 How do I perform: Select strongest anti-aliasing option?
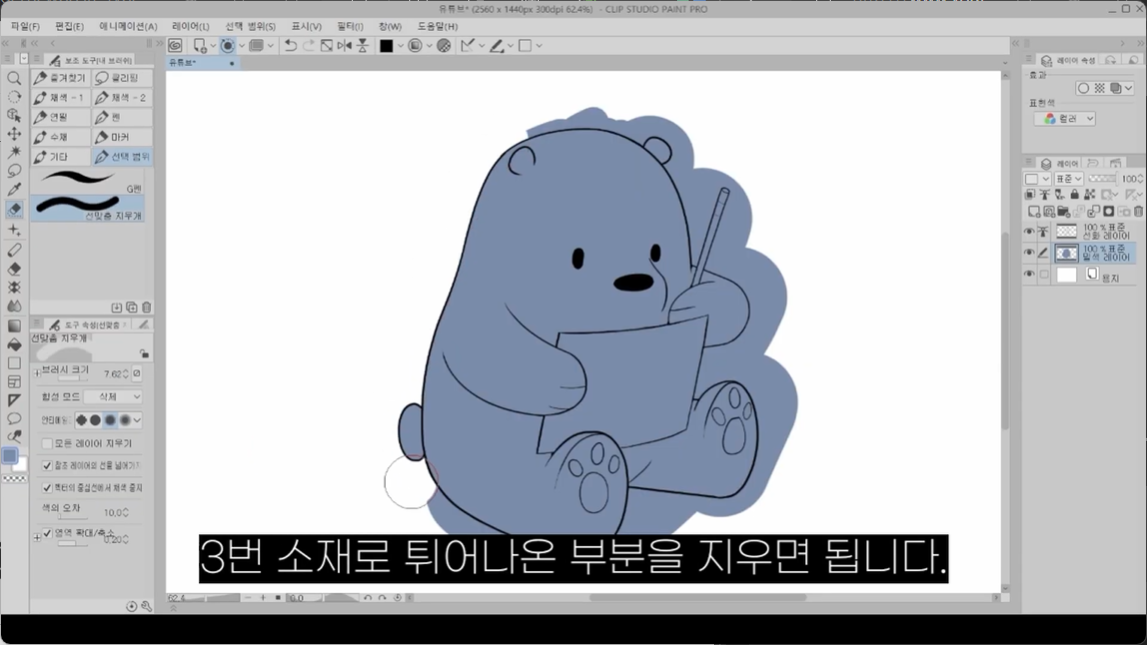point(125,420)
